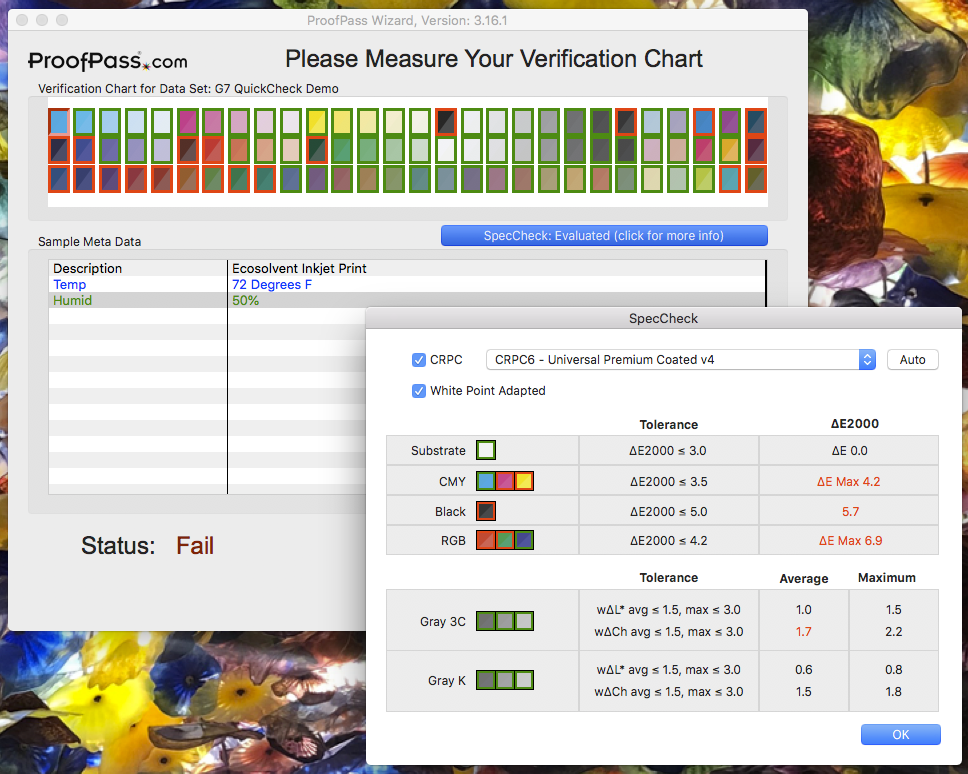Screen dimensions: 968x774
Task: Click the yellow swatch in CMY row
Action: (524, 481)
